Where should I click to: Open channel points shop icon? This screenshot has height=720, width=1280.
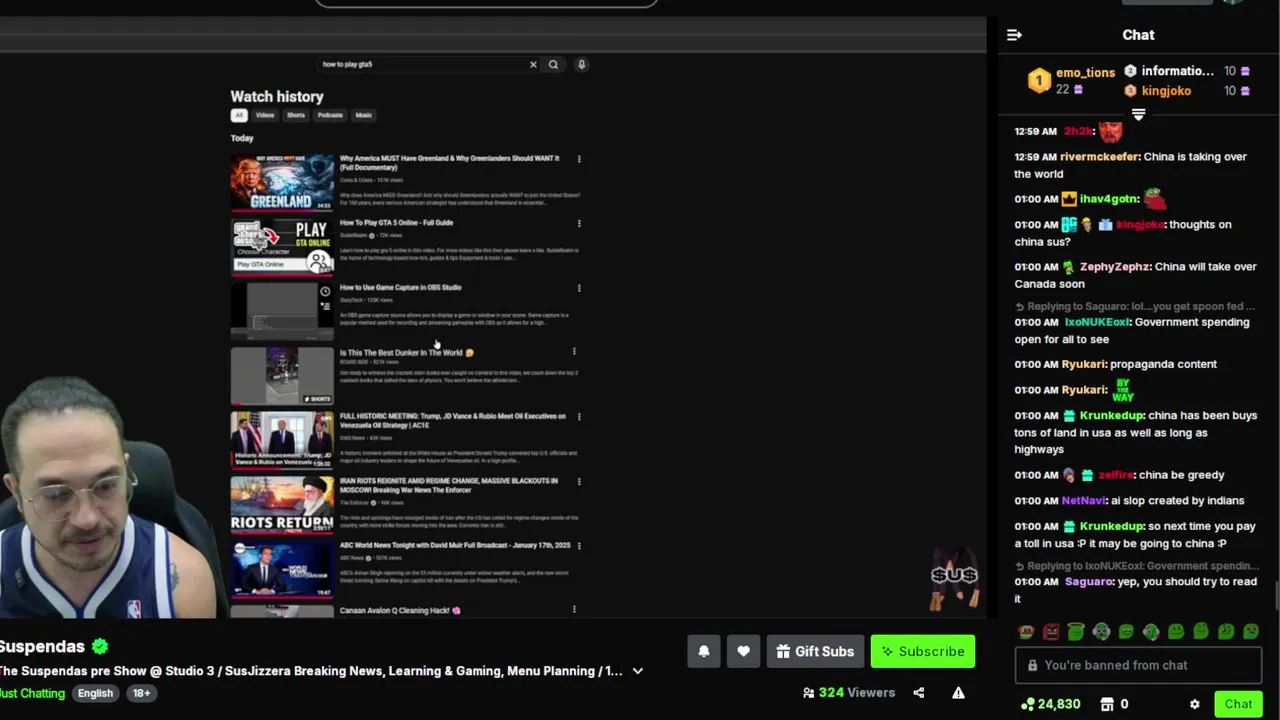point(1107,704)
